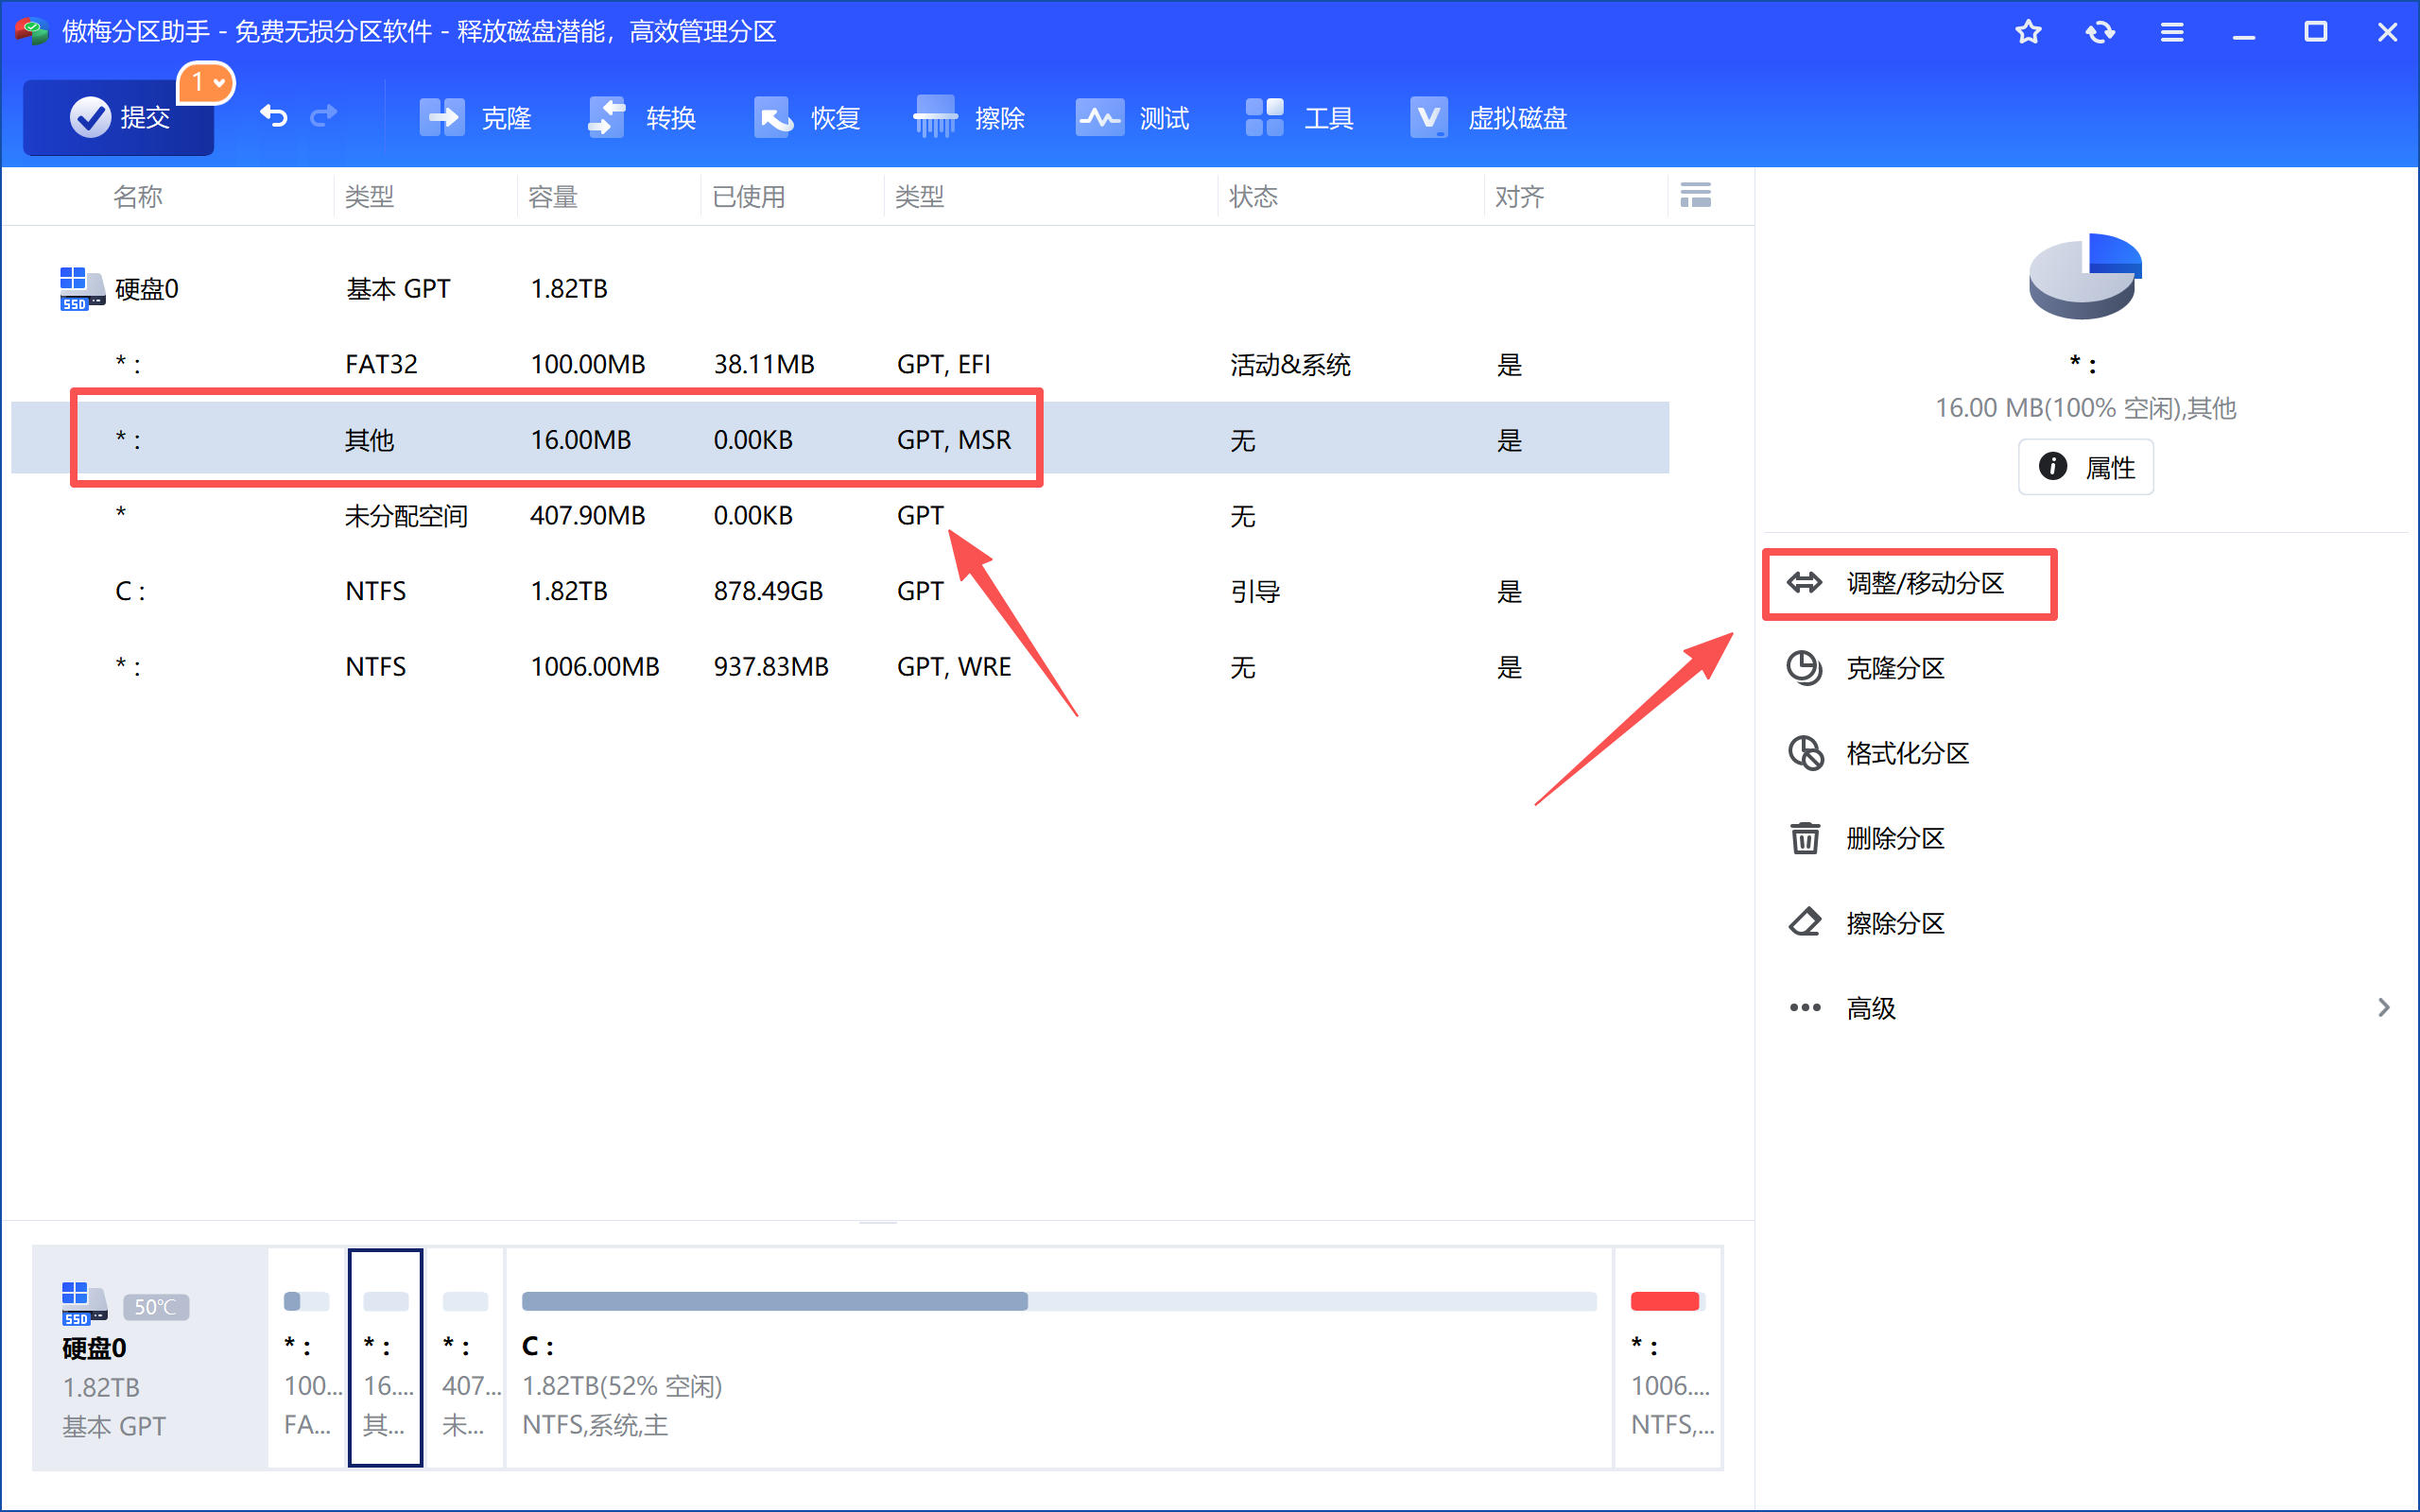Screen dimensions: 2420x1512
Task: Open the hamburger menu in title bar
Action: click(2171, 32)
